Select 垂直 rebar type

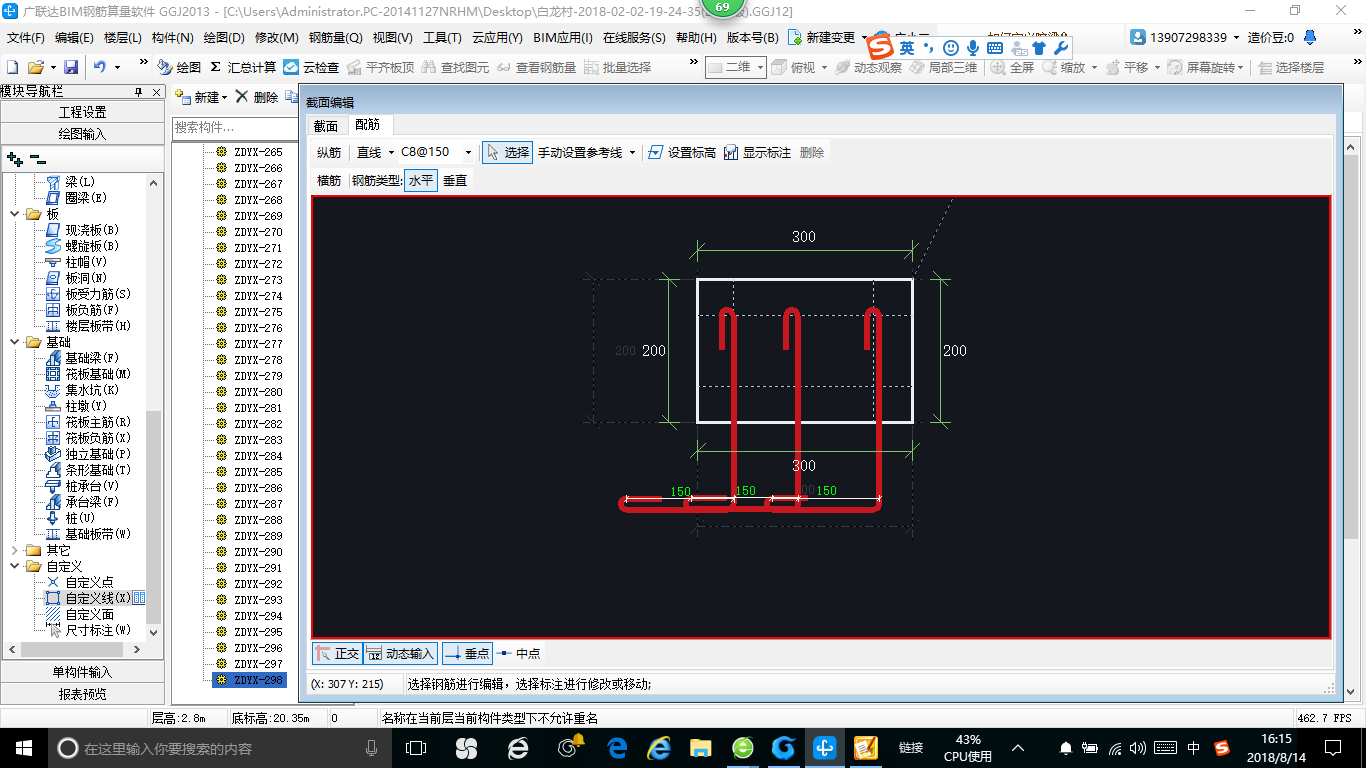pos(455,181)
